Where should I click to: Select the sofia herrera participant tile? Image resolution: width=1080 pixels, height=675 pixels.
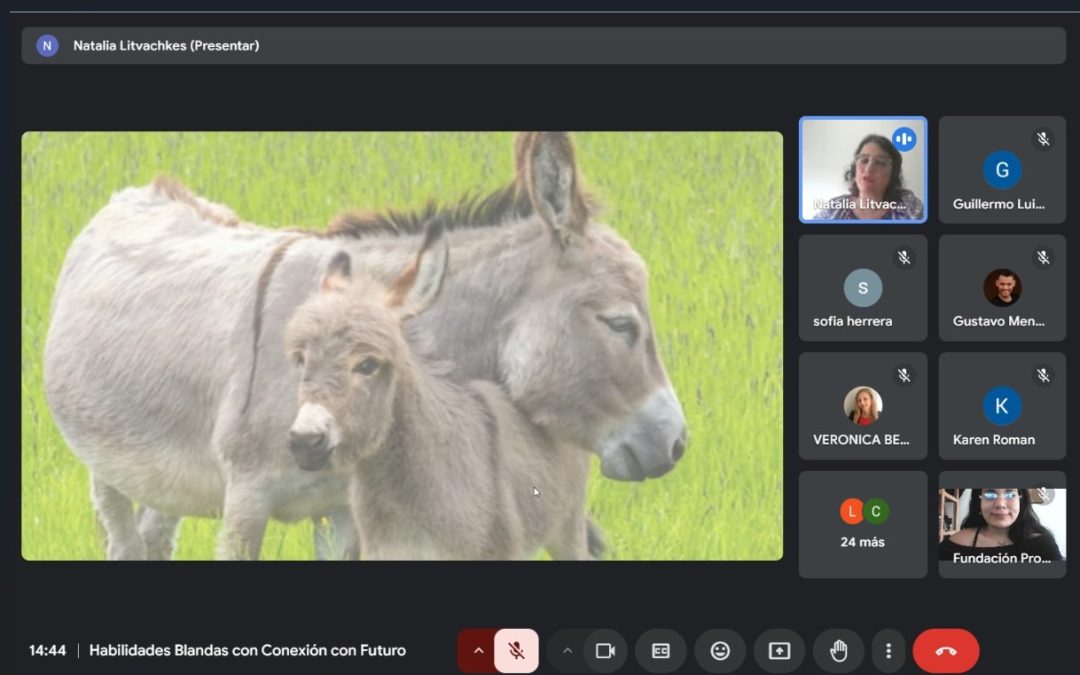point(862,288)
